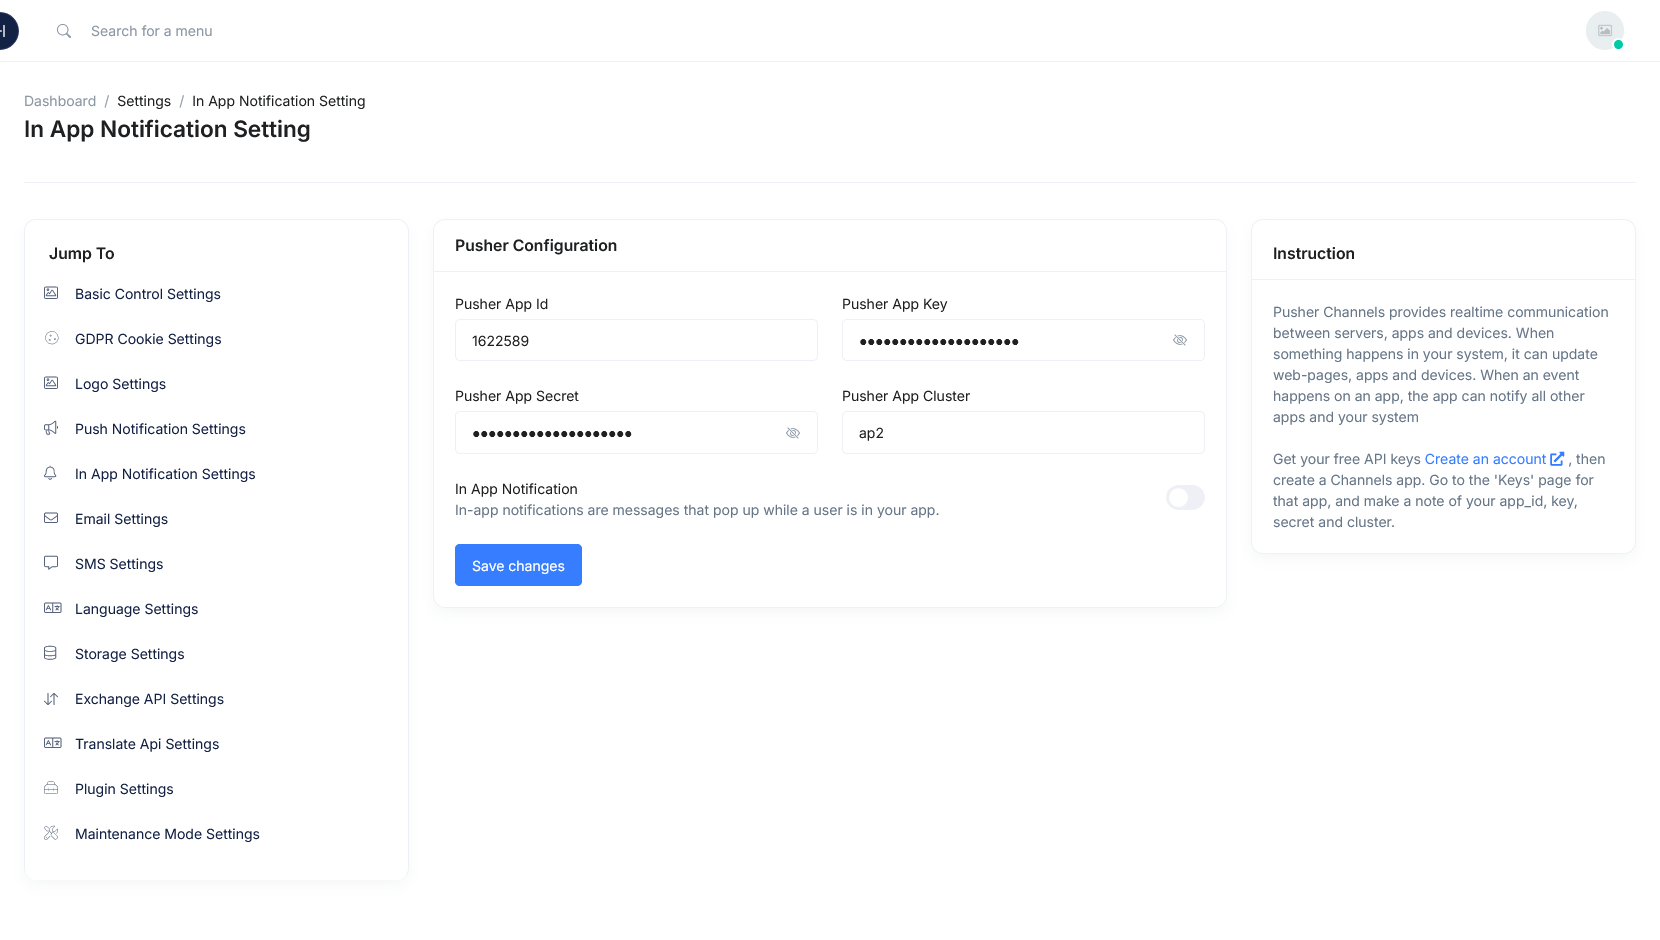Open Plugin Settings
The height and width of the screenshot is (940, 1660).
124,789
